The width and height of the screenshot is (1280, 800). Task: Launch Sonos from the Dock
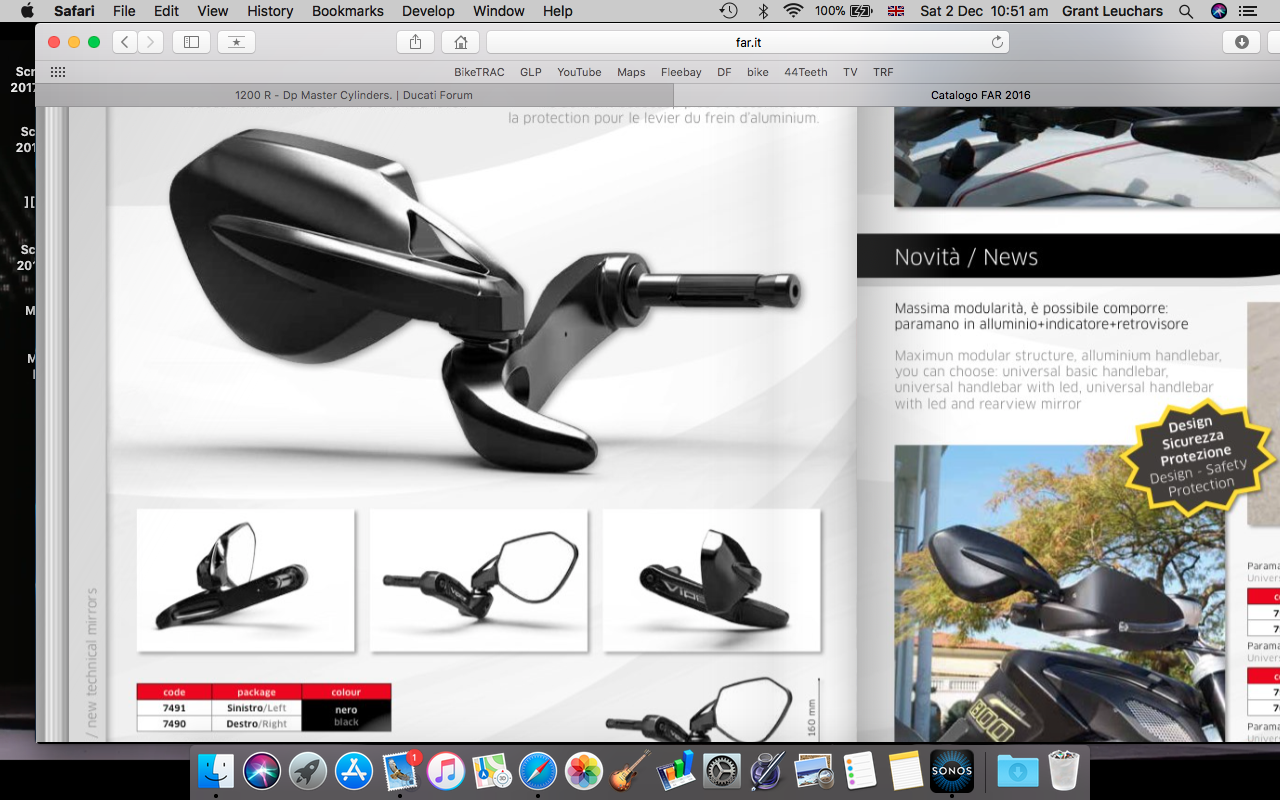[951, 771]
